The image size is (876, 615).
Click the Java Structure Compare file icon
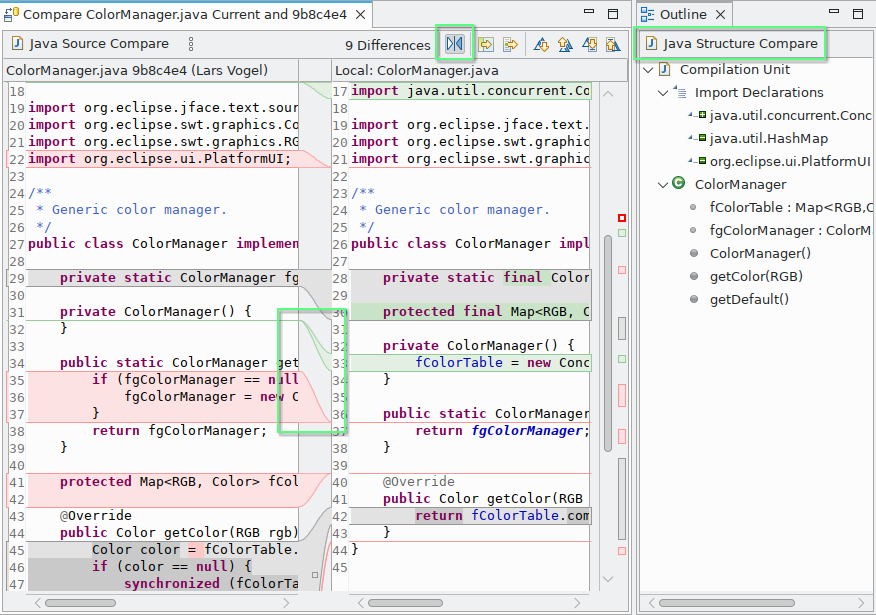651,43
